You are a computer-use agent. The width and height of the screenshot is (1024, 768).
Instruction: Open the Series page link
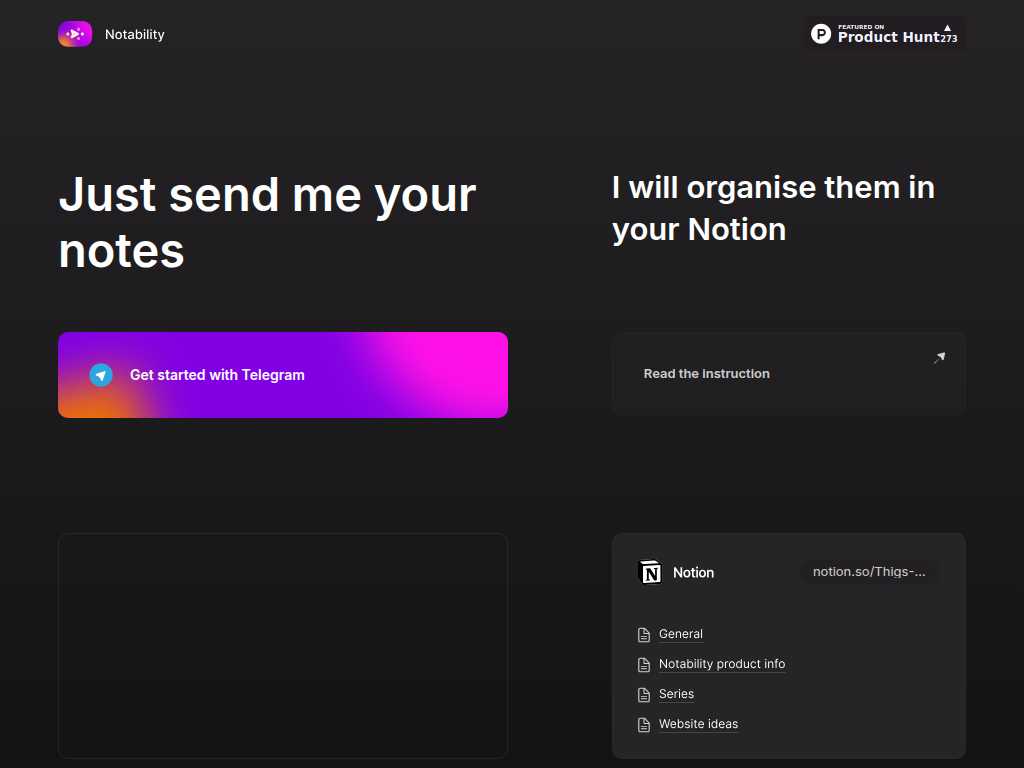tap(676, 694)
